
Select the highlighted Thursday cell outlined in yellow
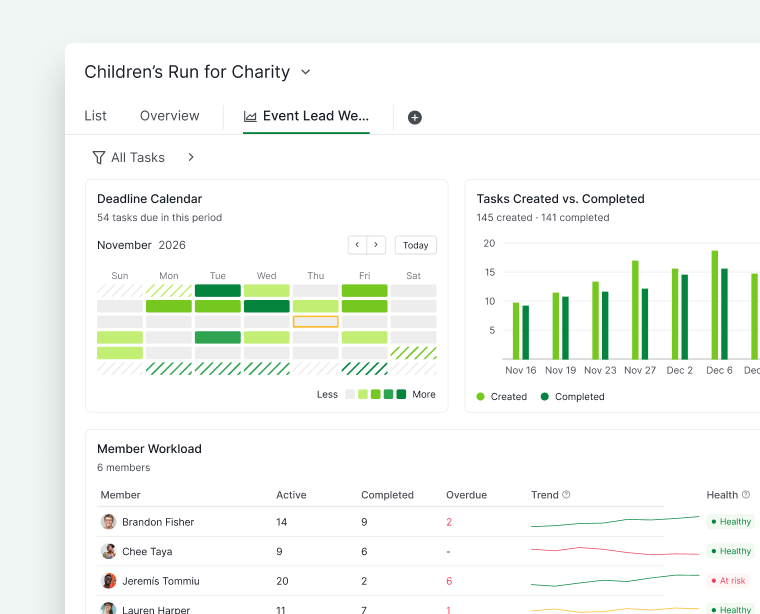(316, 321)
